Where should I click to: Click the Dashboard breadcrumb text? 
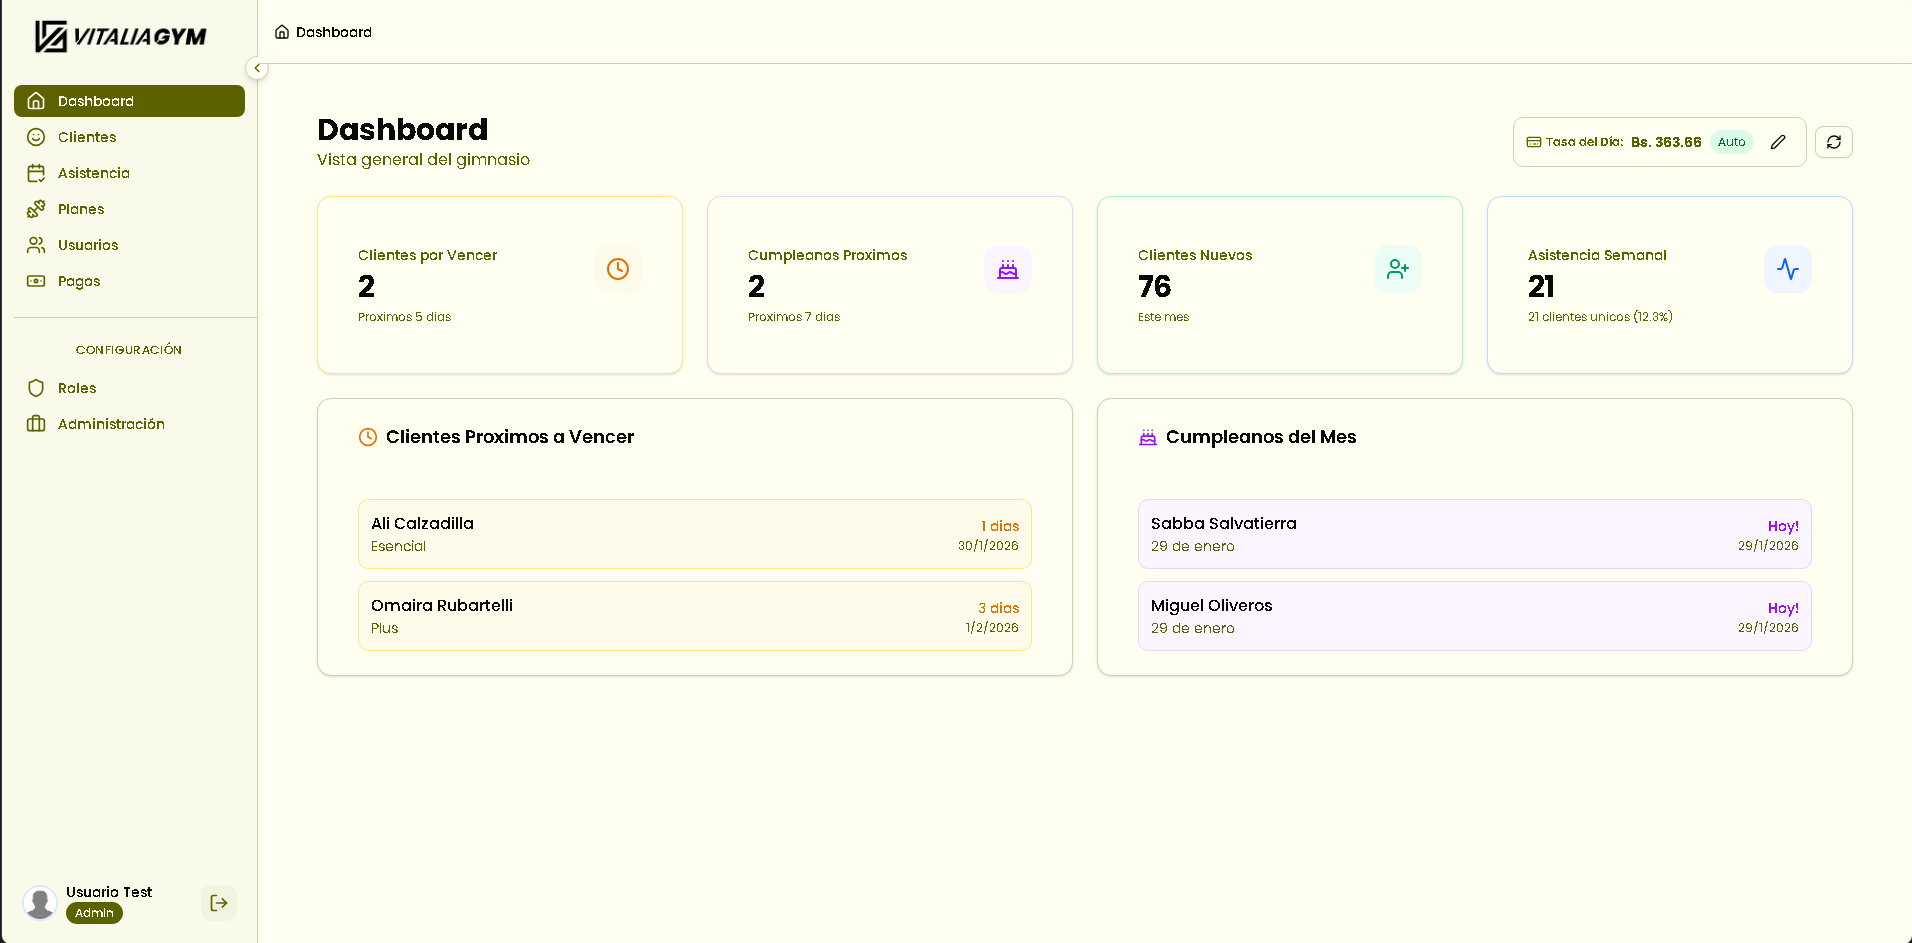[334, 32]
